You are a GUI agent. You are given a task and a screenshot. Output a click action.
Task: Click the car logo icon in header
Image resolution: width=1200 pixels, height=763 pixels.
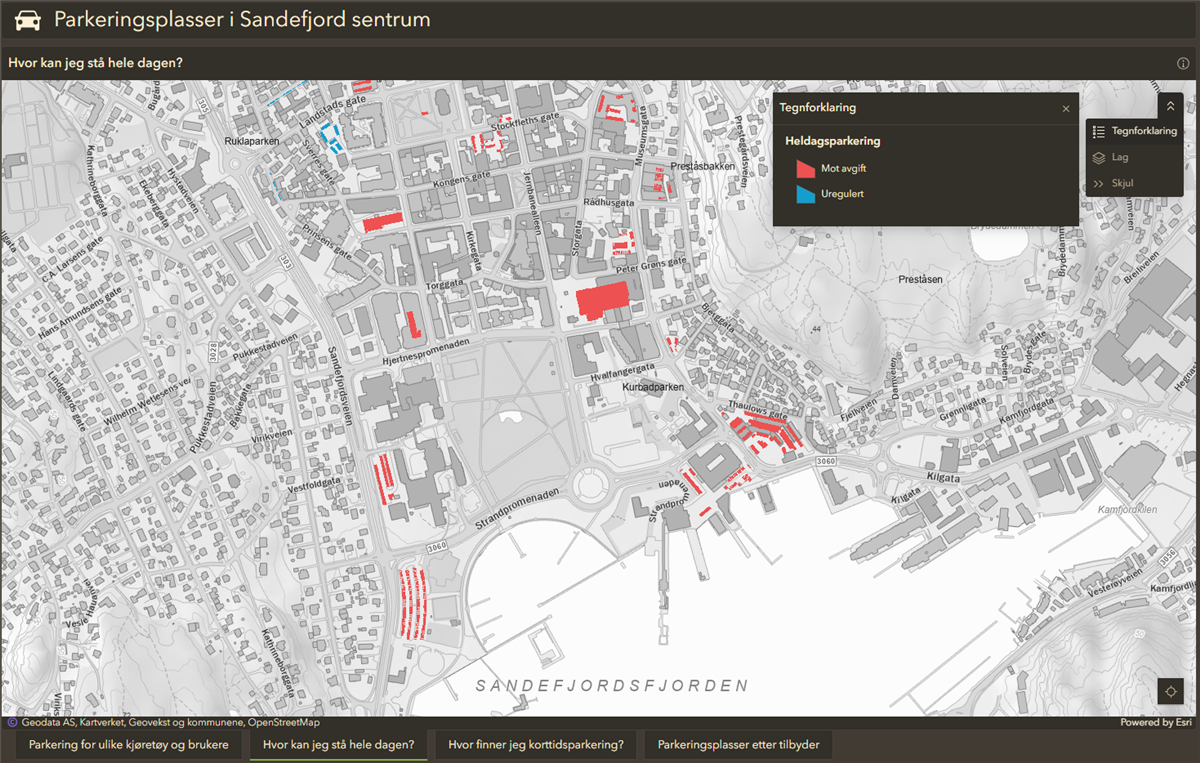tap(28, 20)
